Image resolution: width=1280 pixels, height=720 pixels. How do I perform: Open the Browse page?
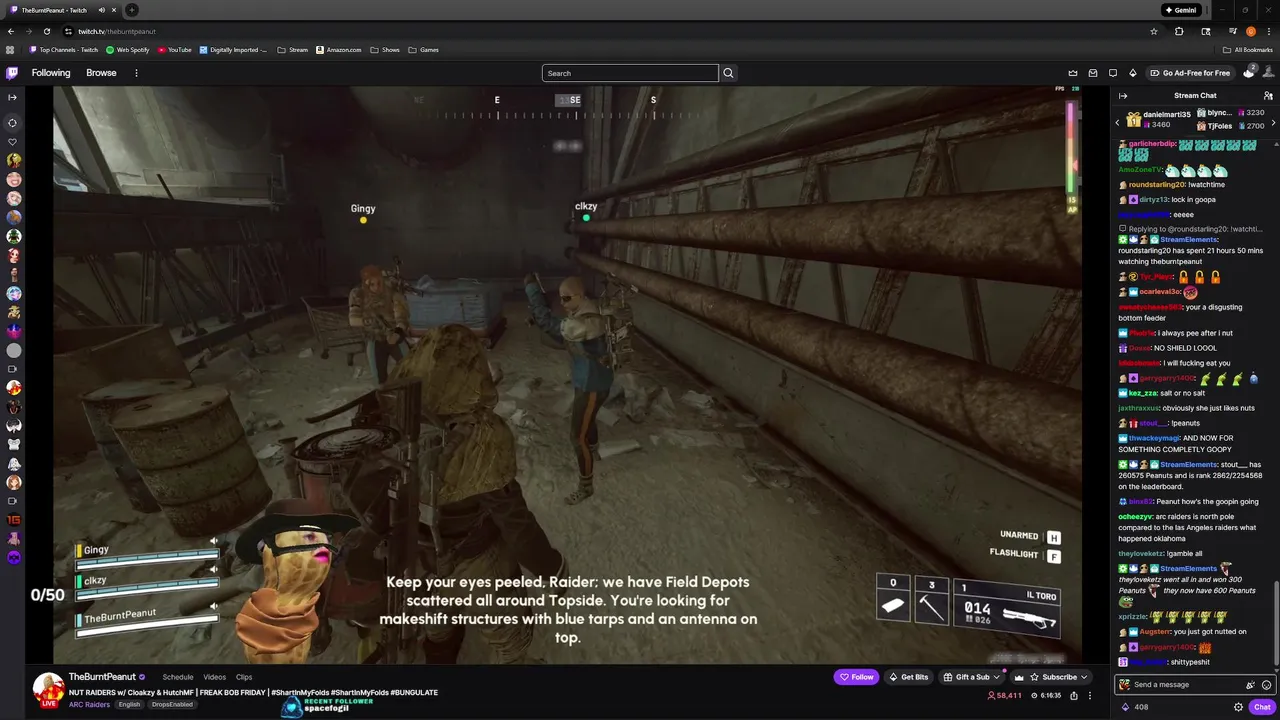(x=101, y=73)
